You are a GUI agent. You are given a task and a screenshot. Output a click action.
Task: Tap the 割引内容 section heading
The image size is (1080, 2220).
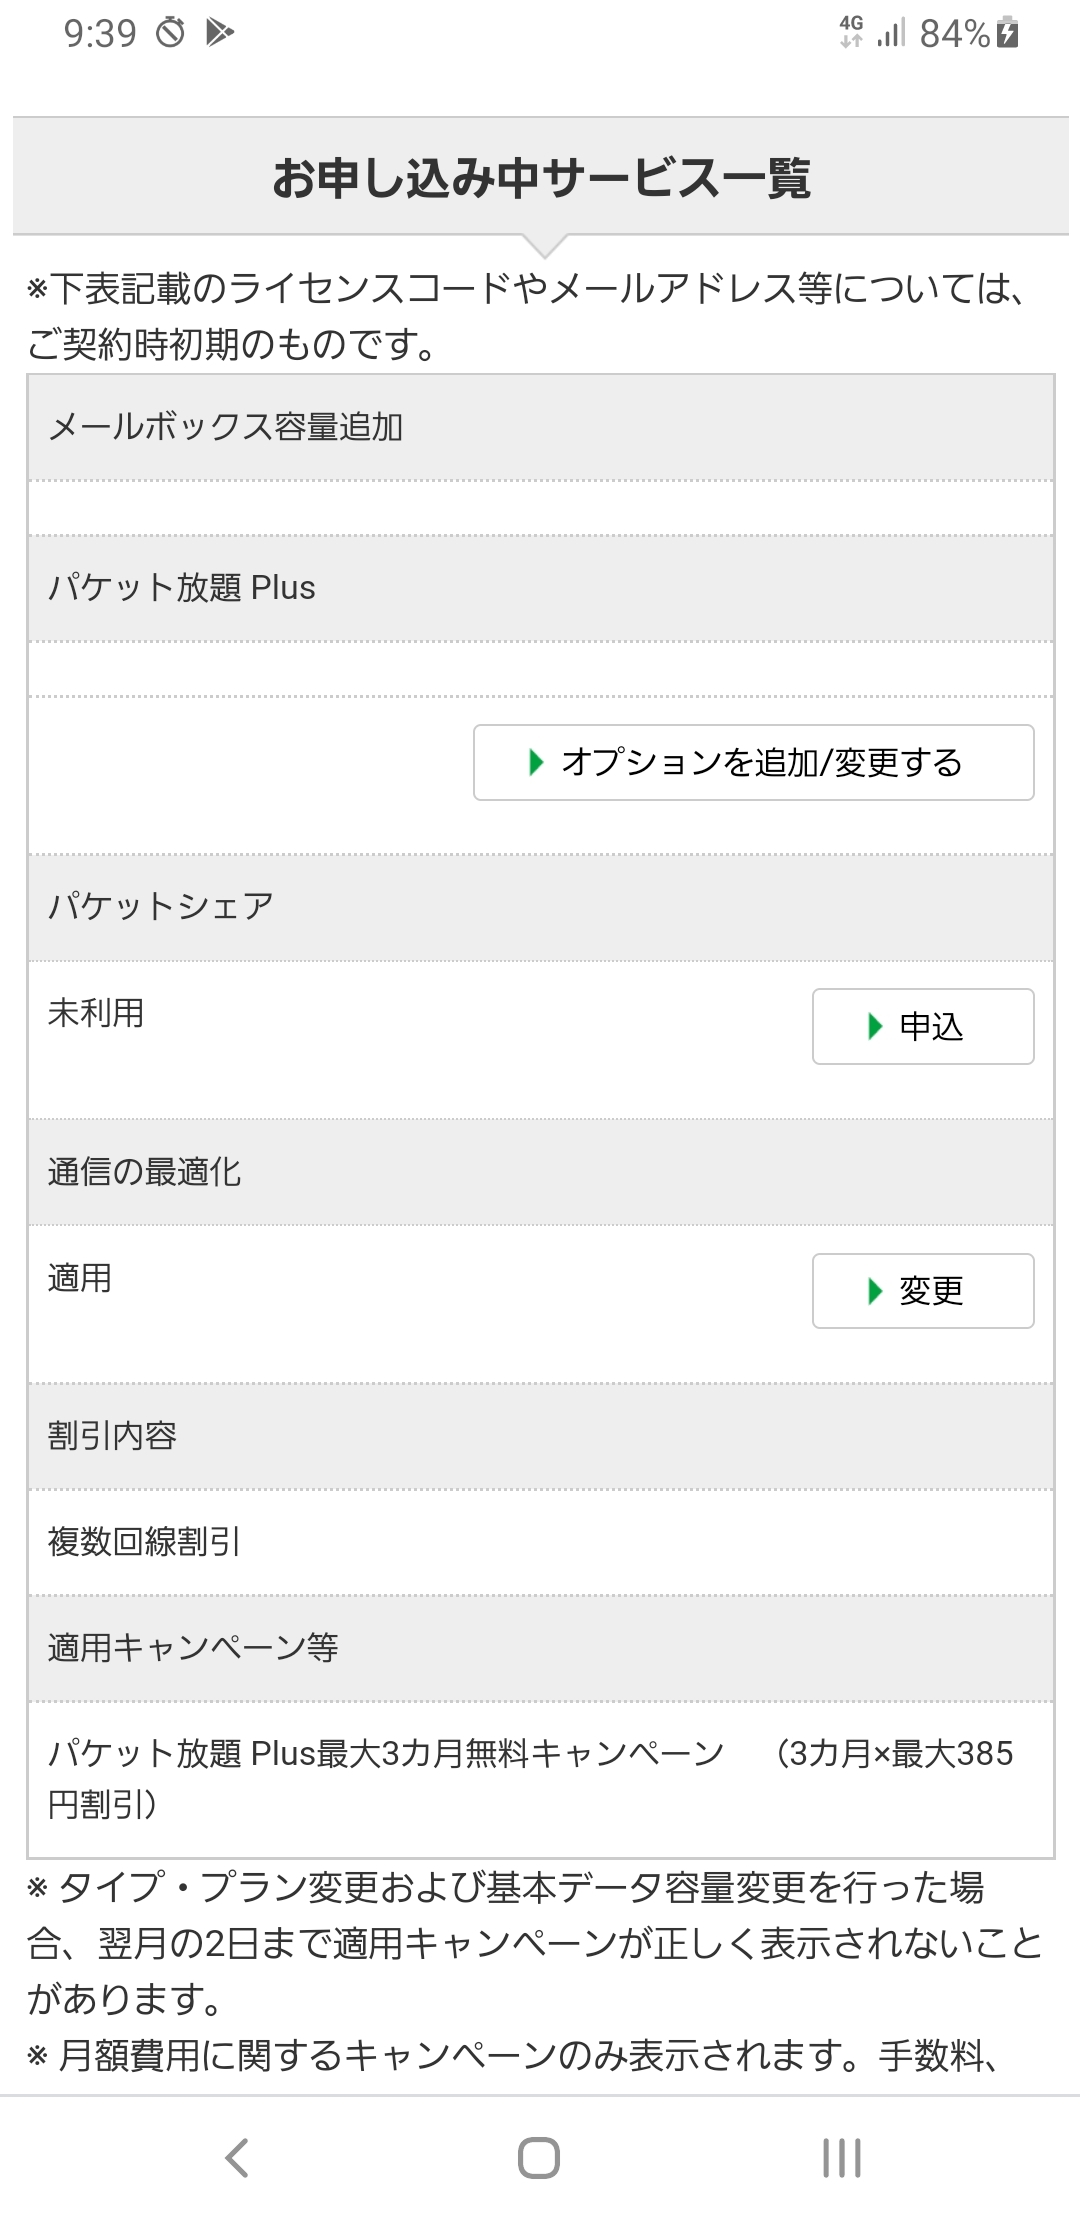click(112, 1436)
